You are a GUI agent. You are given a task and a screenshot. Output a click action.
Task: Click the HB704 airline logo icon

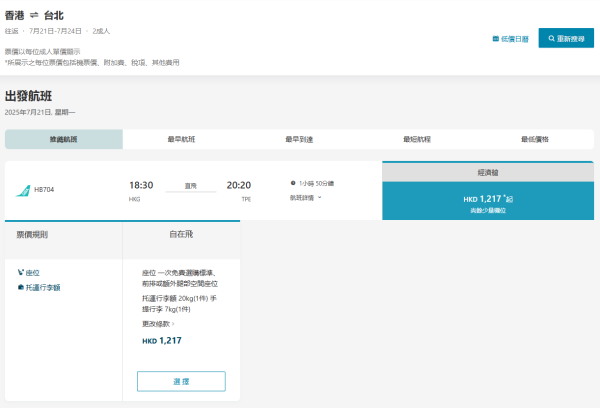23,191
